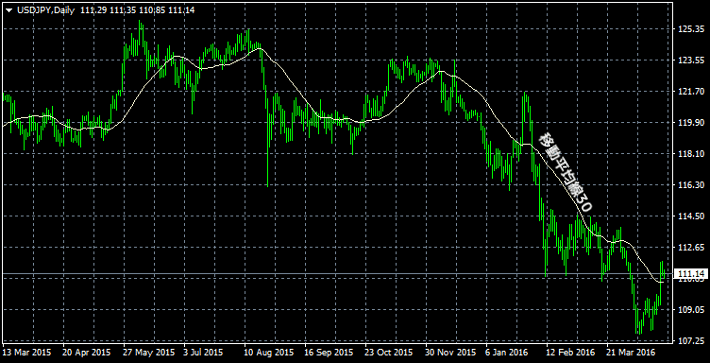Image resolution: width=710 pixels, height=363 pixels.
Task: Select the 27 May 2015 date label
Action: (149, 352)
